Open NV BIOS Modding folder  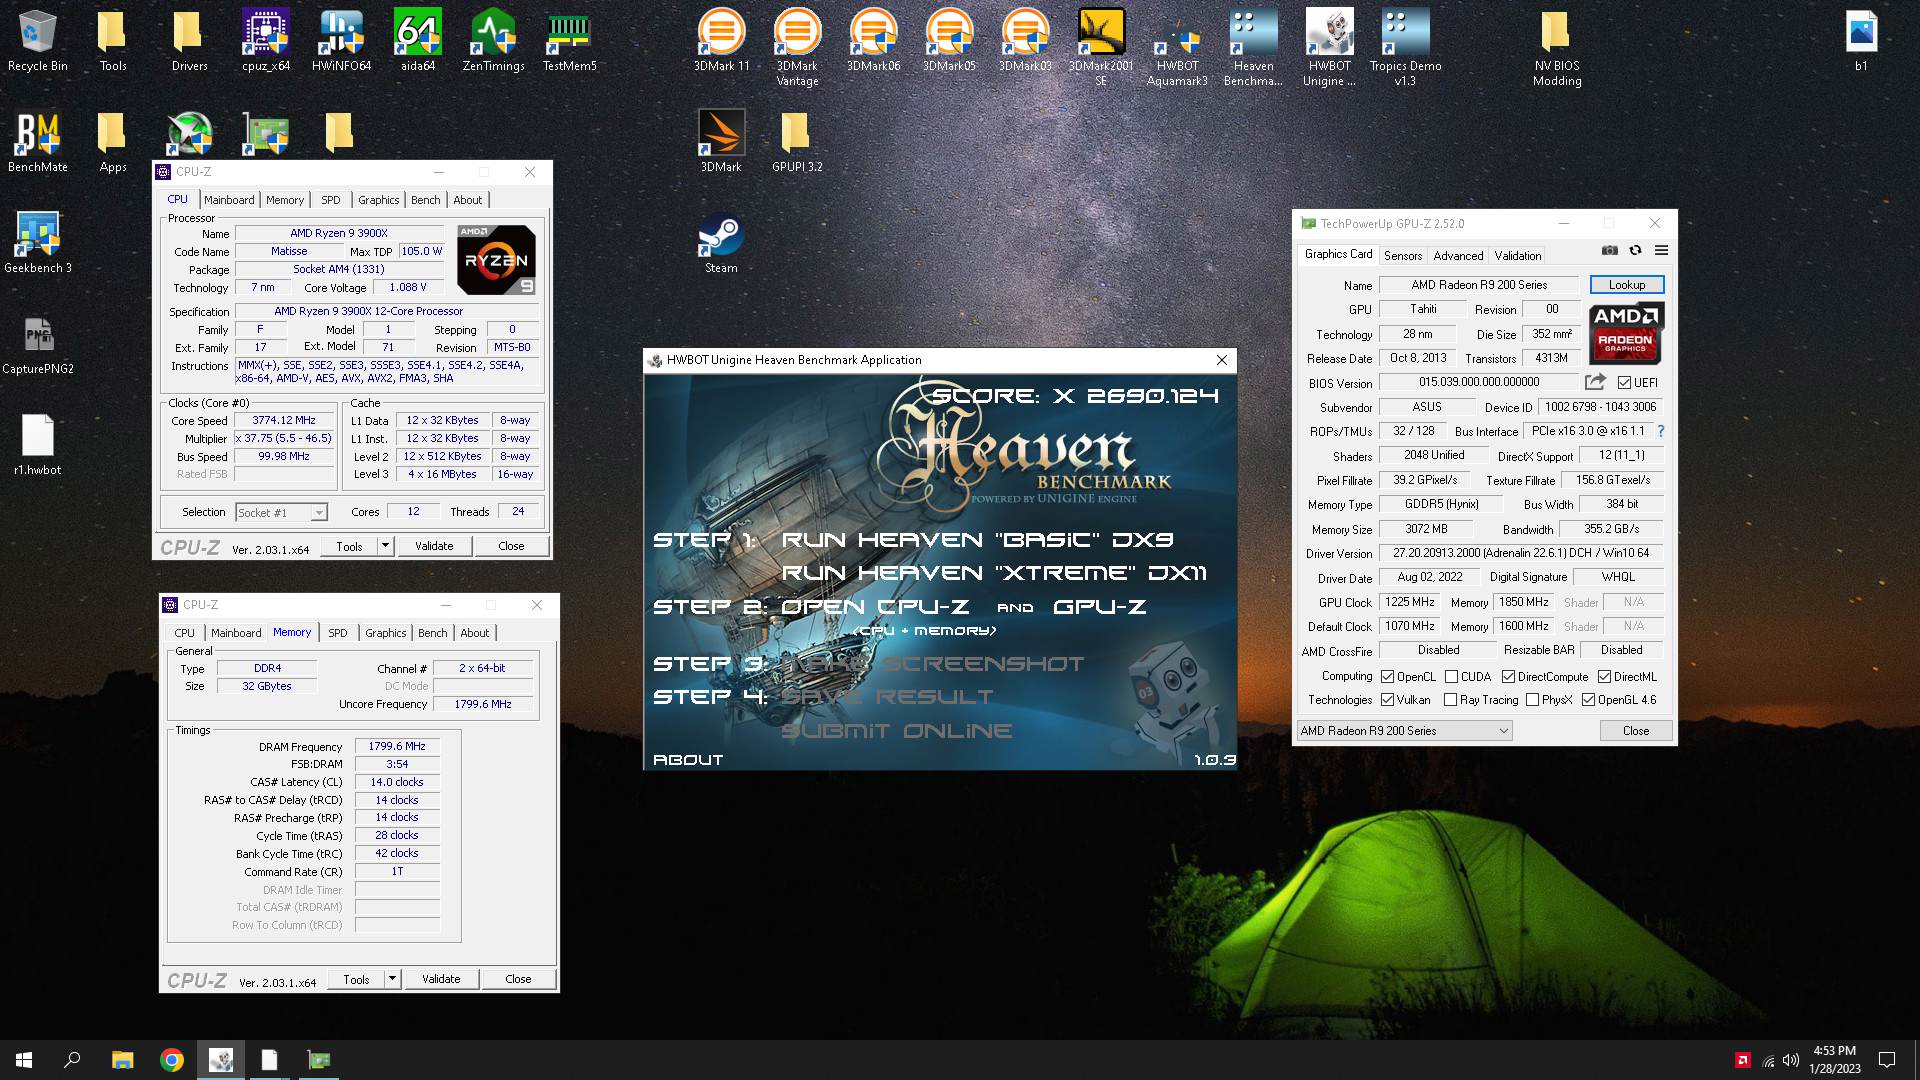(x=1557, y=47)
